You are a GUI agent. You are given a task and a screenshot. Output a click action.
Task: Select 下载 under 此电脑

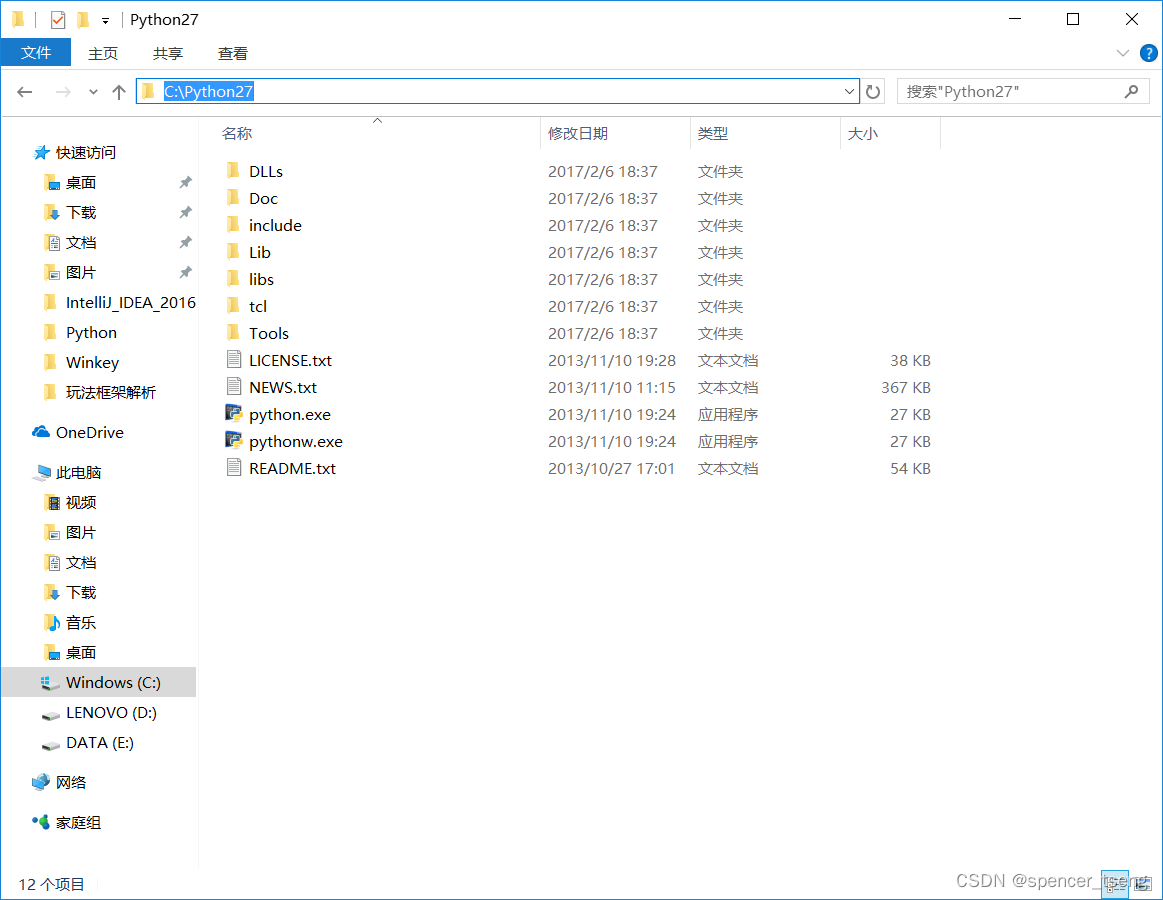coord(99,592)
